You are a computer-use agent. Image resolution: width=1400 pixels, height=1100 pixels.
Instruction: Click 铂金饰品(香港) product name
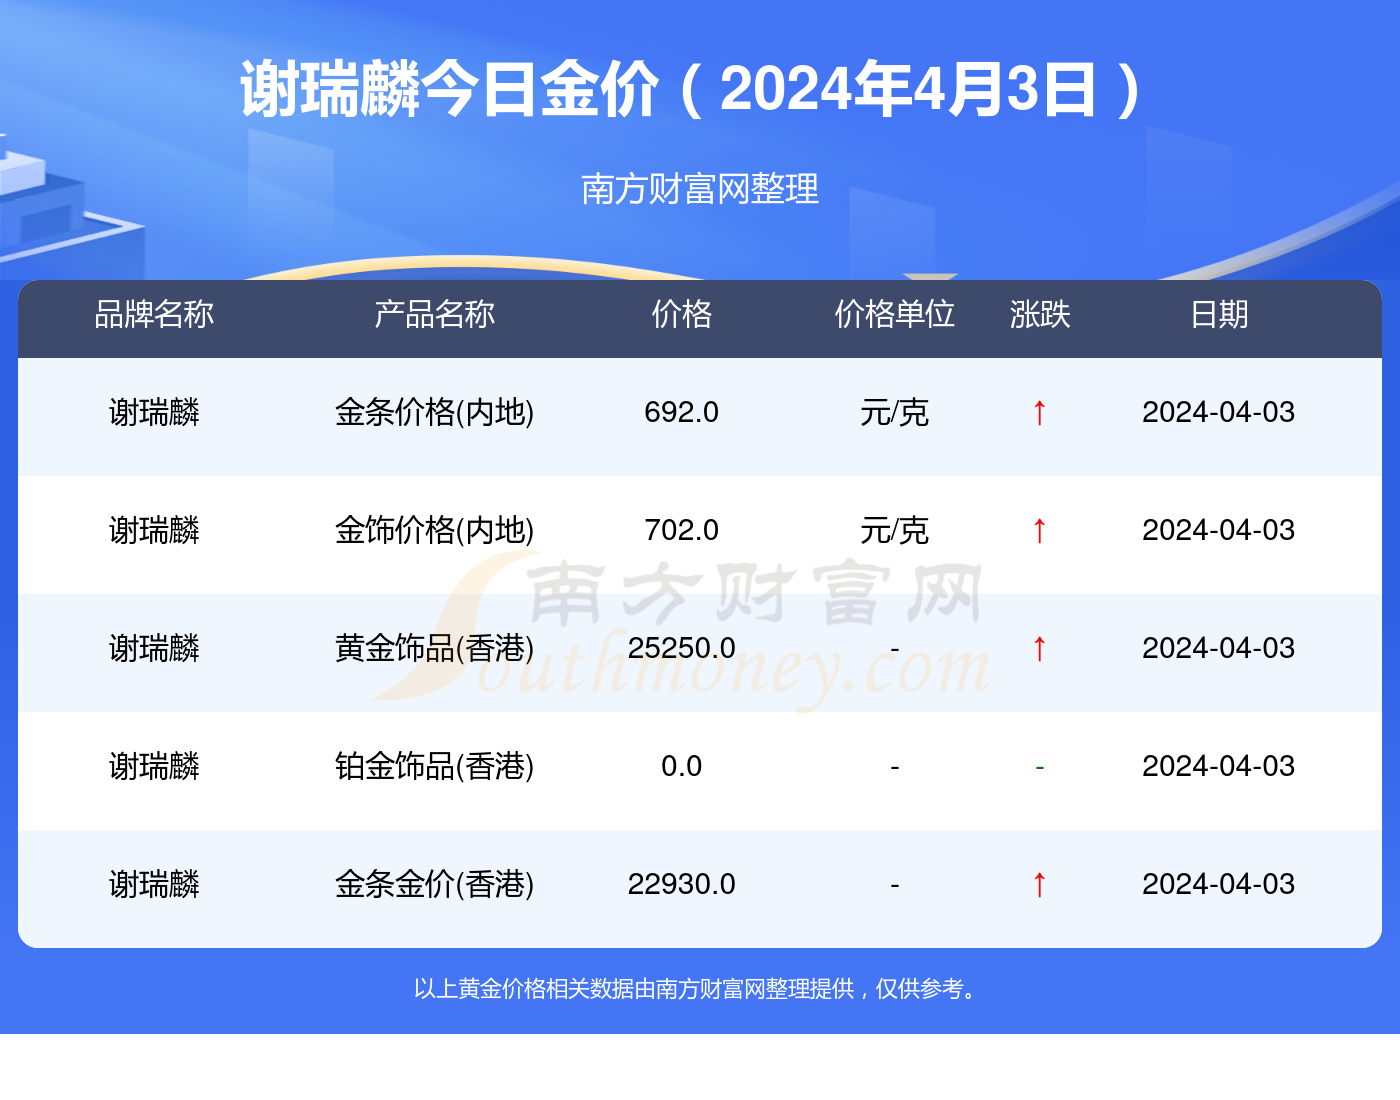[435, 766]
